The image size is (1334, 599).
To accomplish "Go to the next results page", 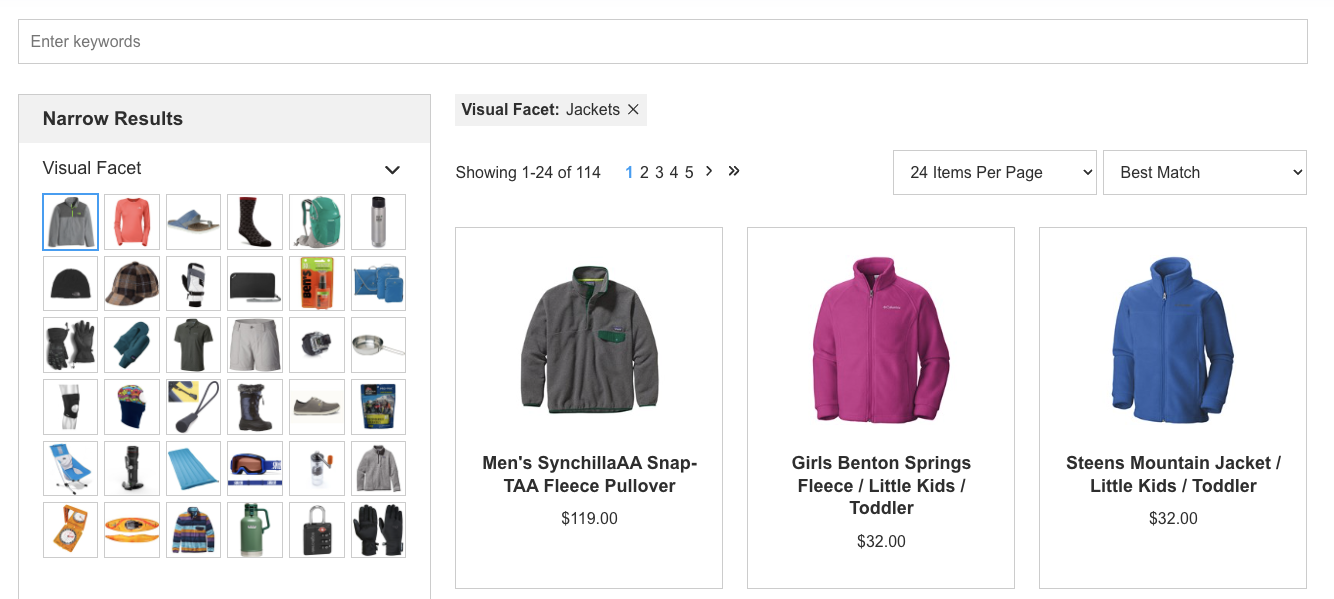I will [x=709, y=171].
